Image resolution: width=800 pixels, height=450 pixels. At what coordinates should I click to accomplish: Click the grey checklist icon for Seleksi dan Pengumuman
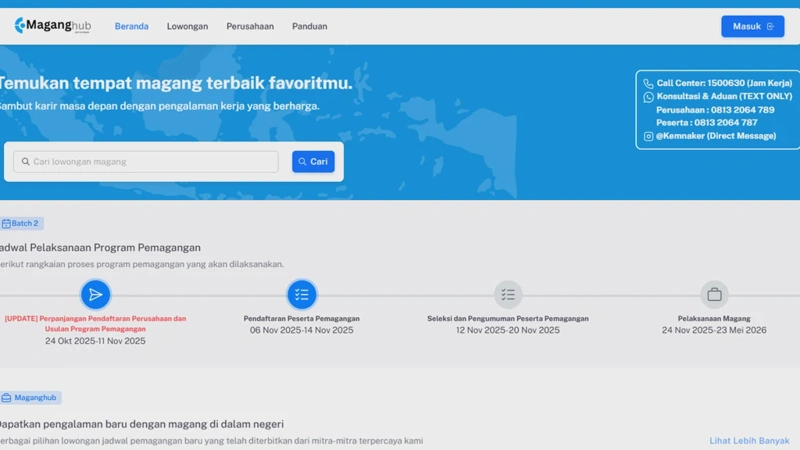click(508, 294)
